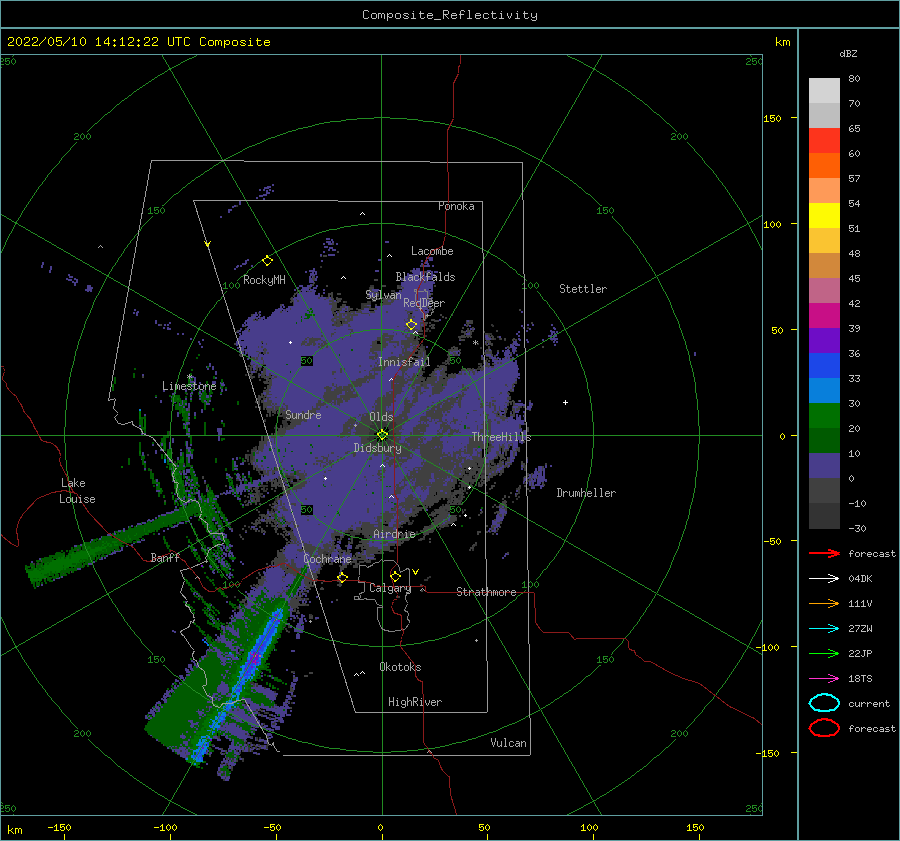The height and width of the screenshot is (841, 900).
Task: Click the Lacombe label
Action: click(x=432, y=251)
